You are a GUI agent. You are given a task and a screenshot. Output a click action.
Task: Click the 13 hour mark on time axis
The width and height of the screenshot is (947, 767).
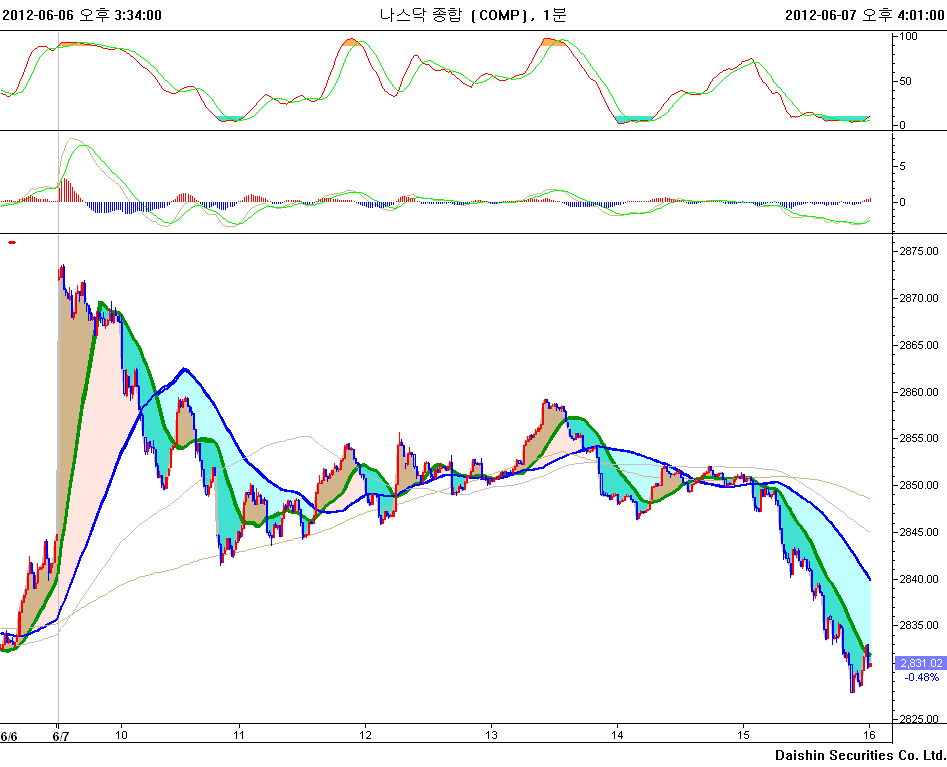point(491,736)
